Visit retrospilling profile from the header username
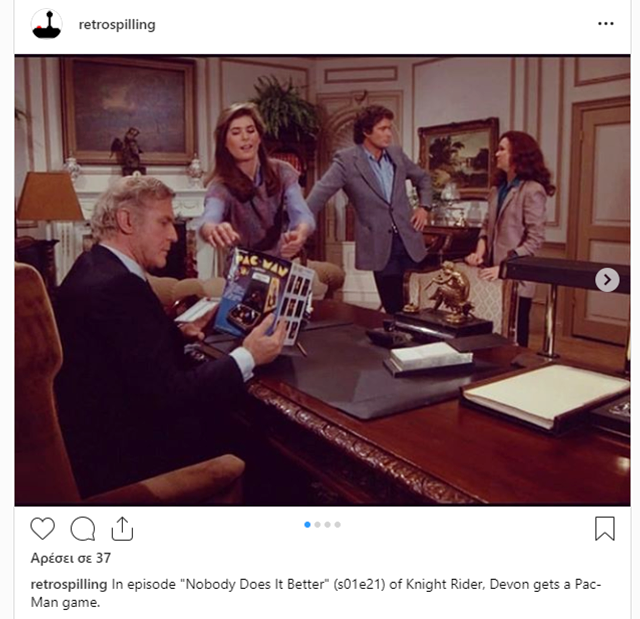The image size is (640, 619). tap(117, 24)
